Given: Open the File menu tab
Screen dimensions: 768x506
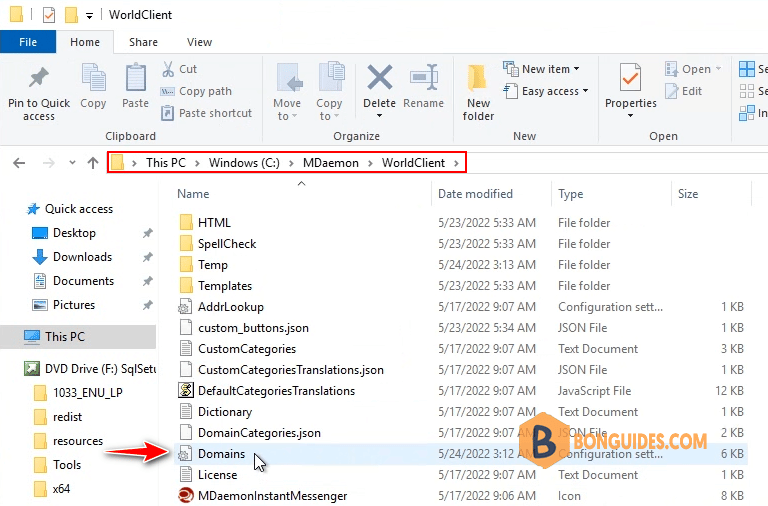Looking at the screenshot, I should (x=28, y=42).
